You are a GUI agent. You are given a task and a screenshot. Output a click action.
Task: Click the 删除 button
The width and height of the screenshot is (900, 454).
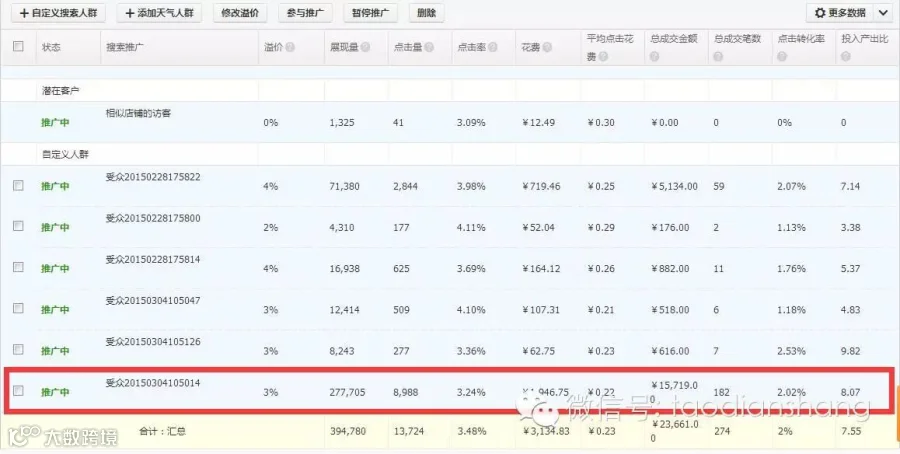[x=426, y=13]
